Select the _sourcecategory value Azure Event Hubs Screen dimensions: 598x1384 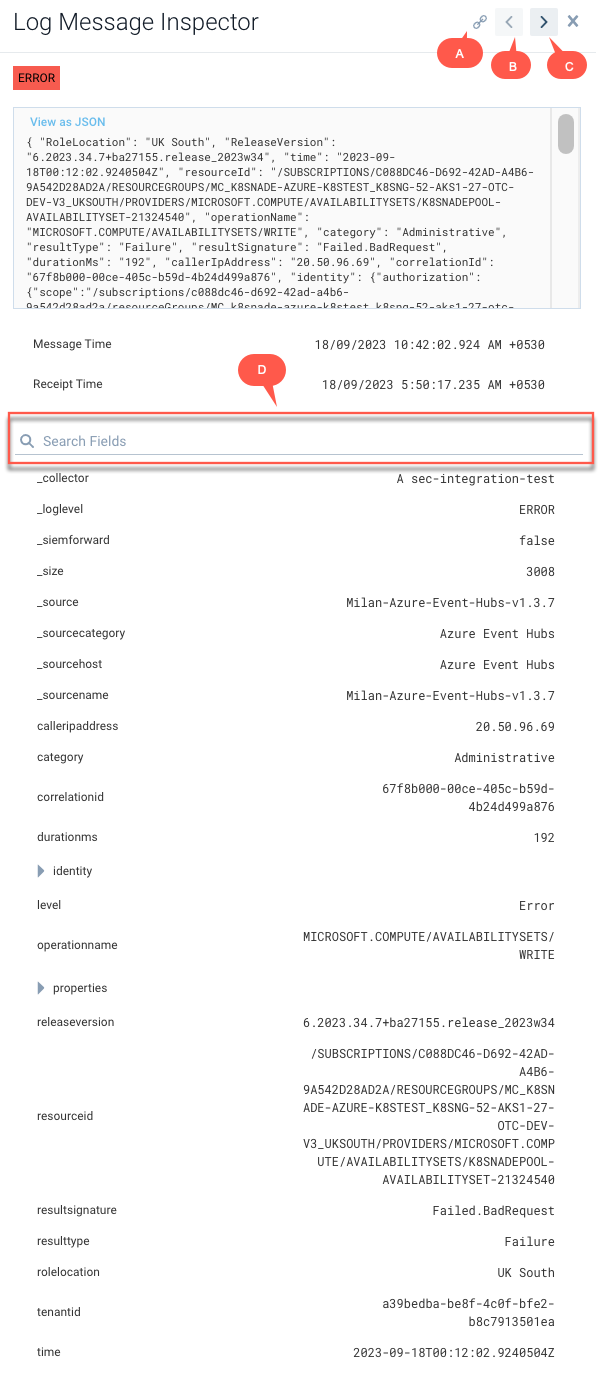pyautogui.click(x=497, y=634)
